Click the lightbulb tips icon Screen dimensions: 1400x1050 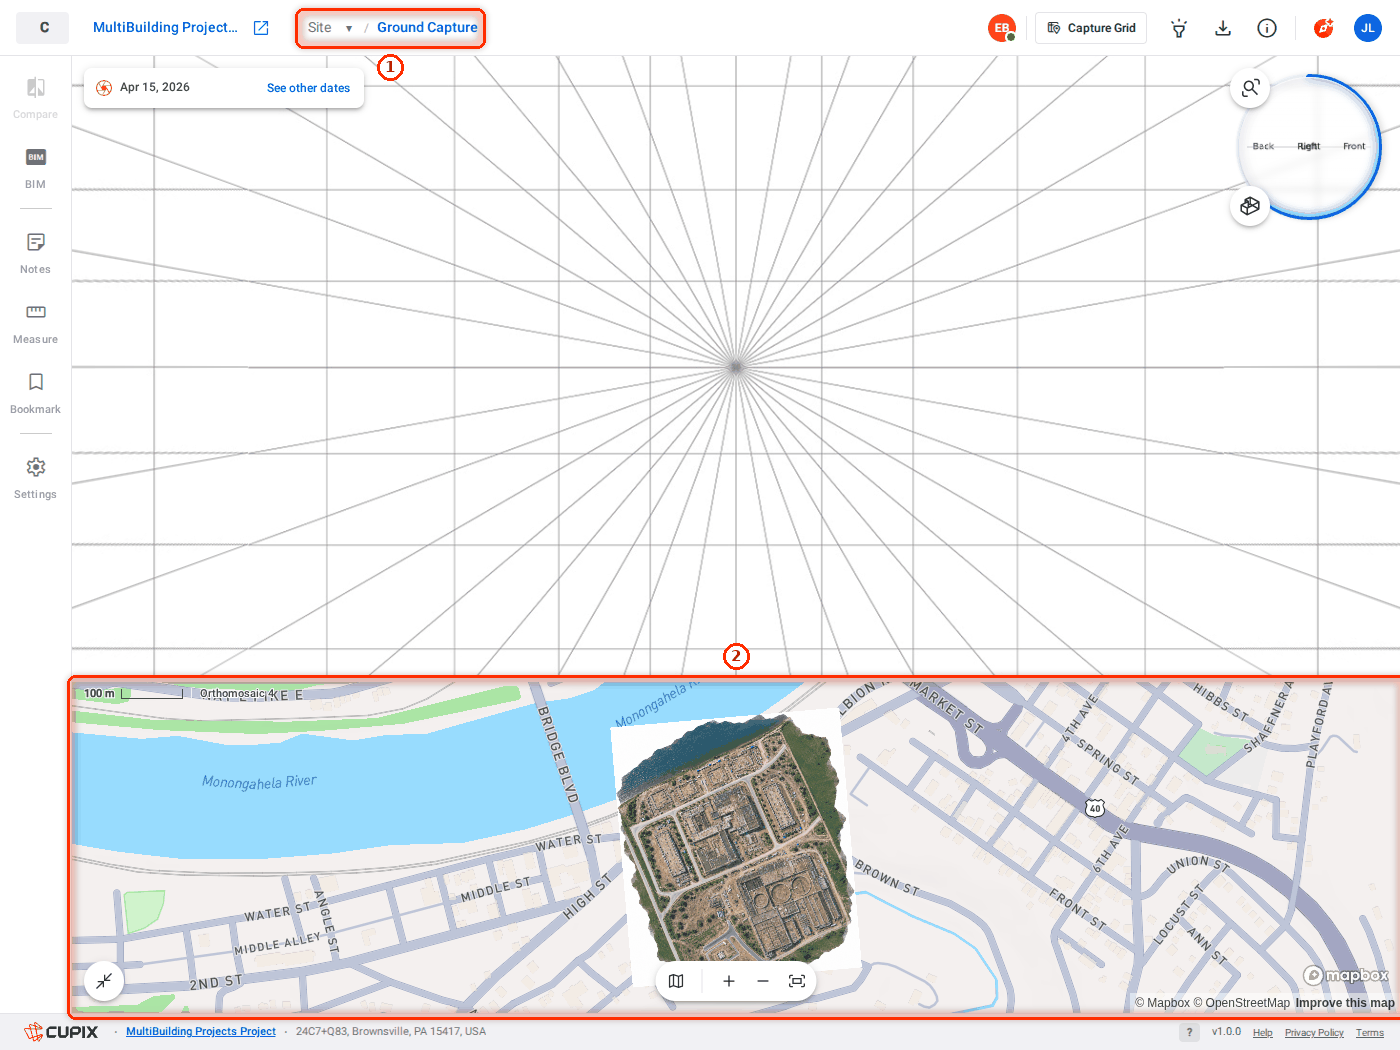click(x=1179, y=28)
